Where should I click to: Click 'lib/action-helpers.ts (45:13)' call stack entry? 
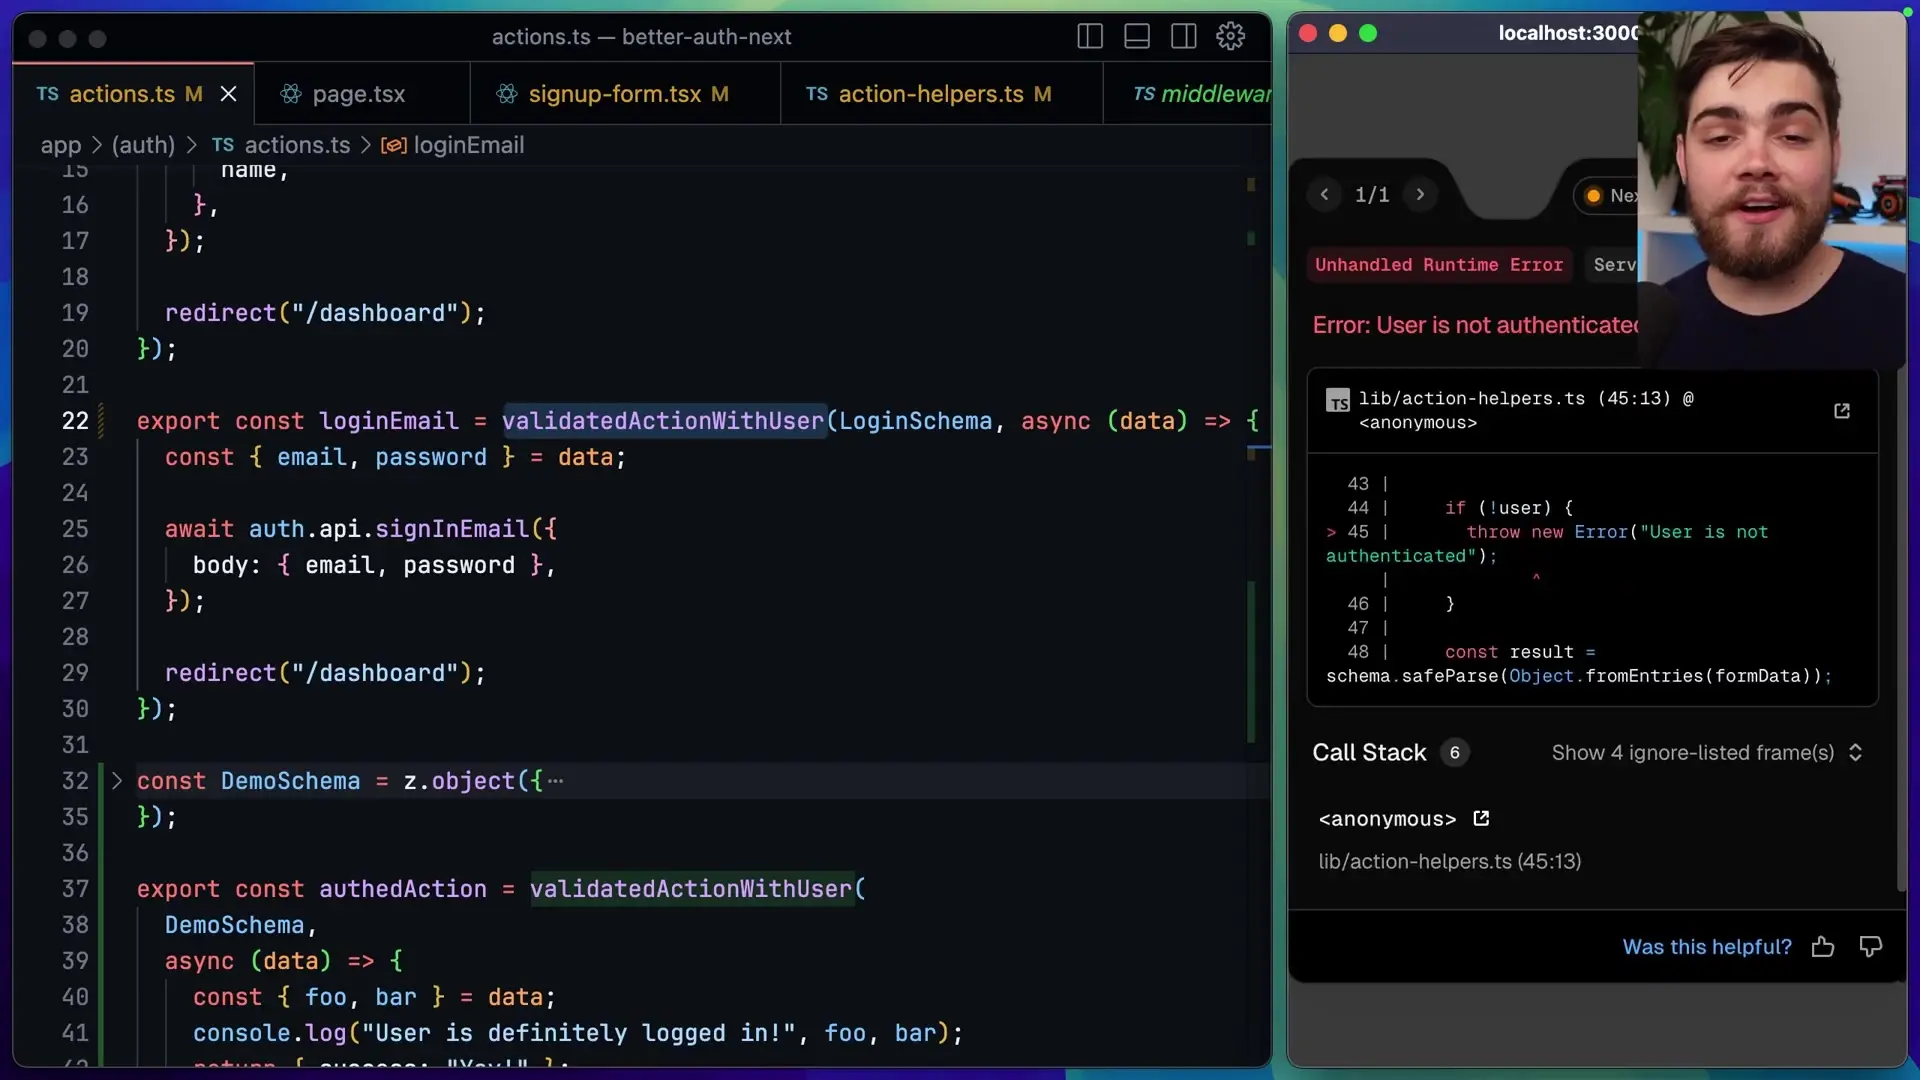coord(1450,862)
